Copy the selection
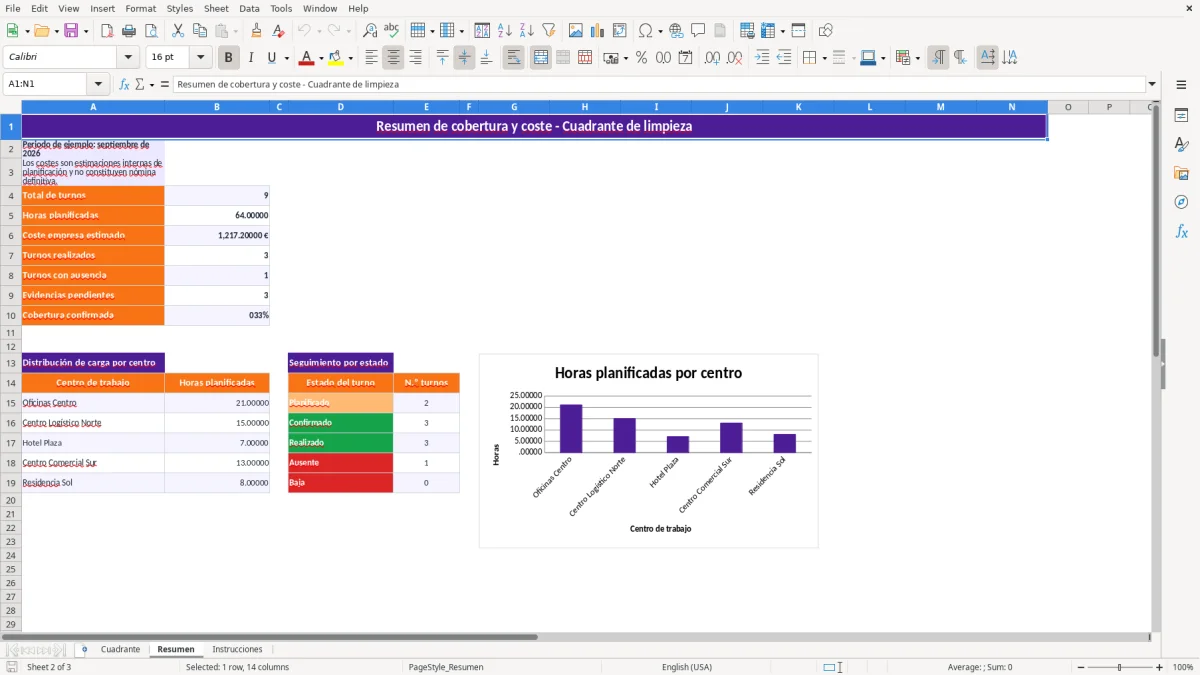This screenshot has height=675, width=1200. (200, 31)
